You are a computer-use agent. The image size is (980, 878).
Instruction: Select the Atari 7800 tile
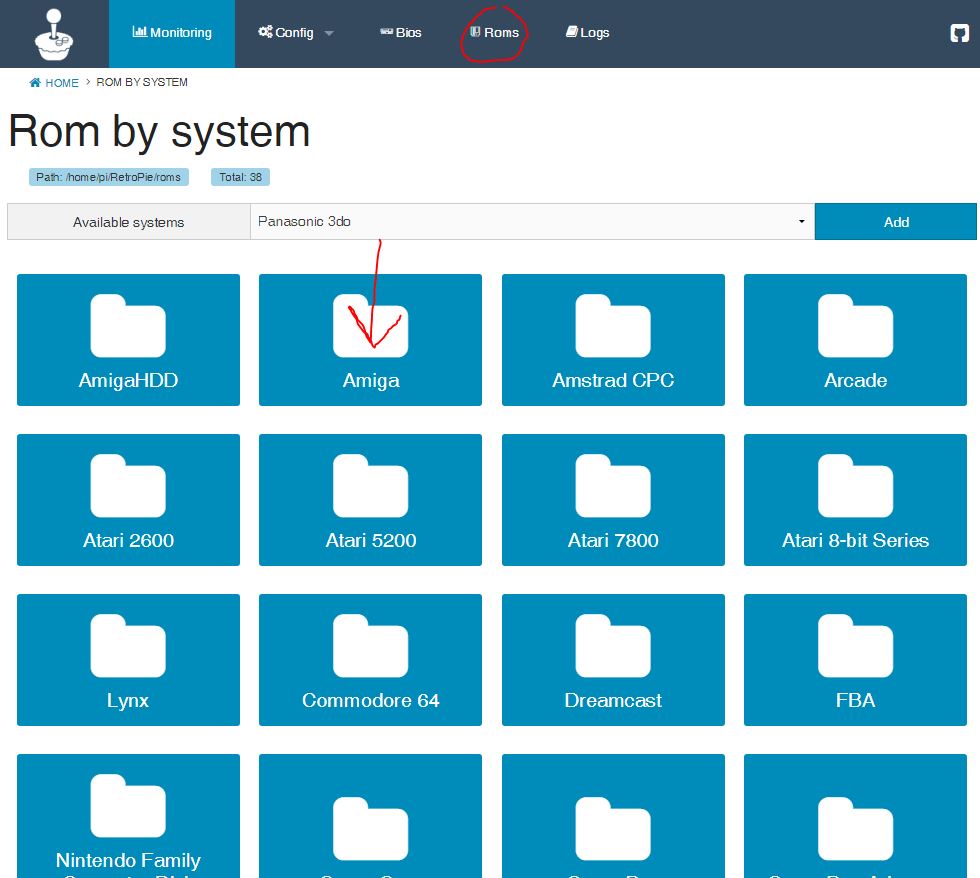[613, 500]
